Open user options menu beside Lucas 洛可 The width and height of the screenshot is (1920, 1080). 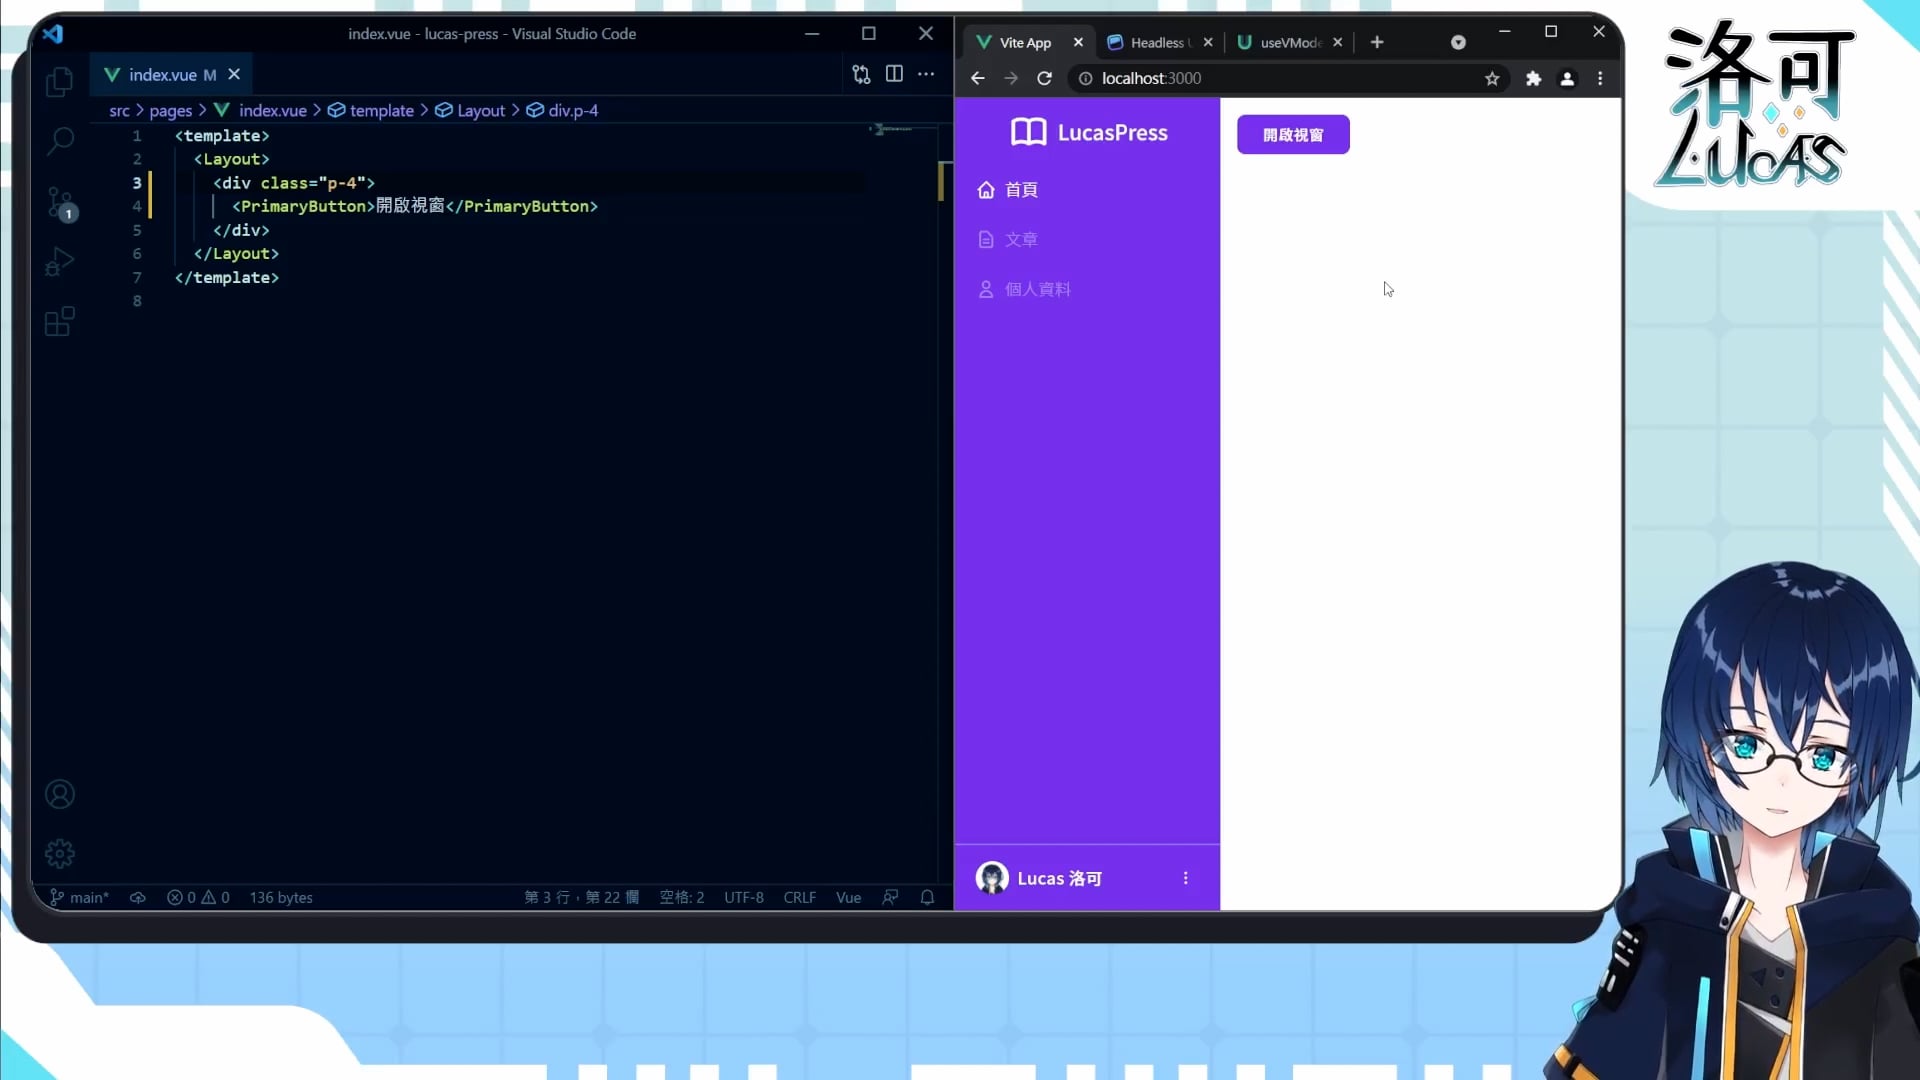[x=1186, y=878]
